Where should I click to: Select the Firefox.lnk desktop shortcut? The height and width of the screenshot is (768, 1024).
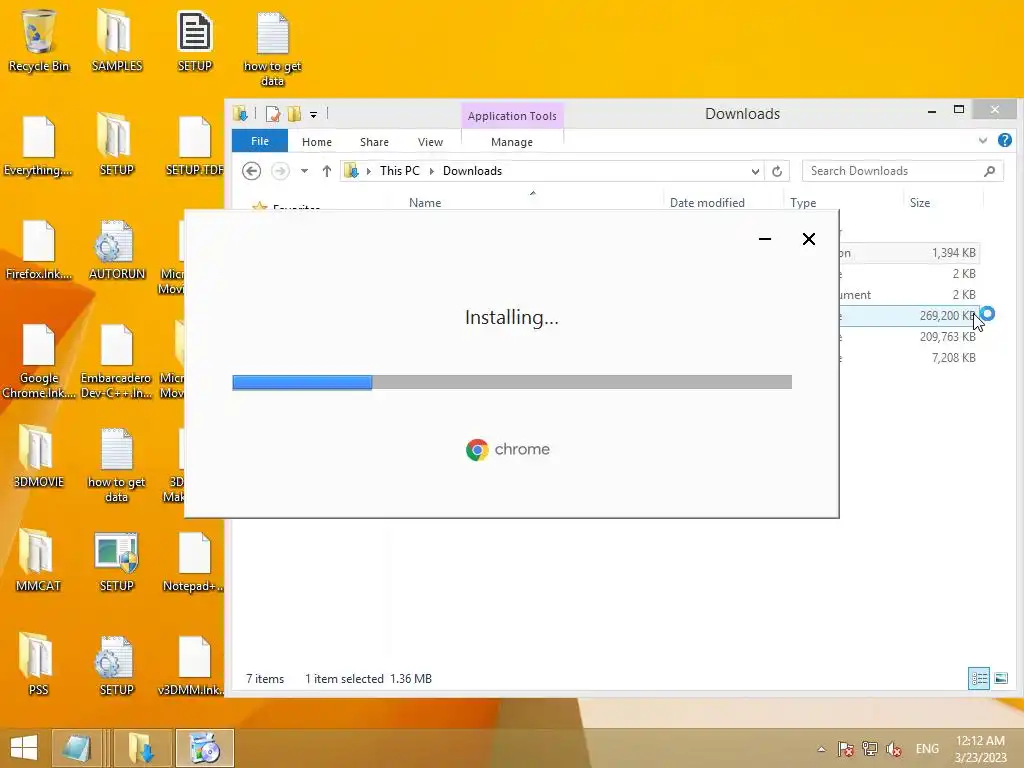[38, 250]
